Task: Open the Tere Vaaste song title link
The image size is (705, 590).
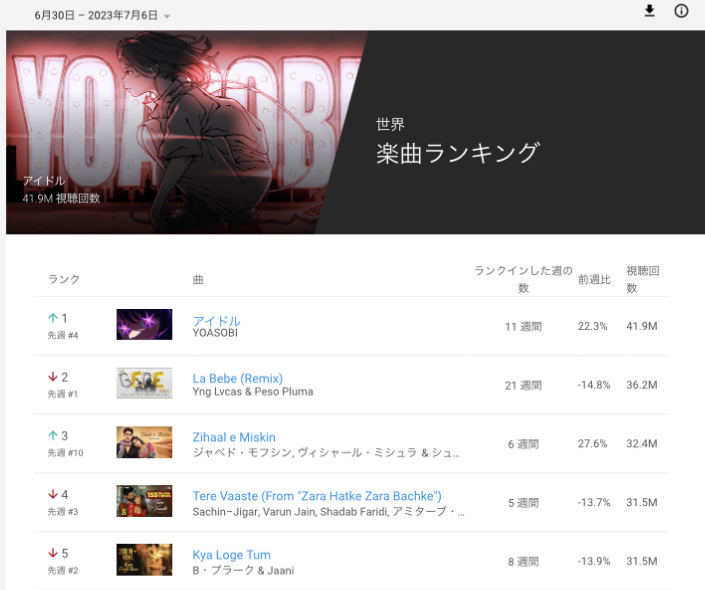Action: click(x=317, y=496)
